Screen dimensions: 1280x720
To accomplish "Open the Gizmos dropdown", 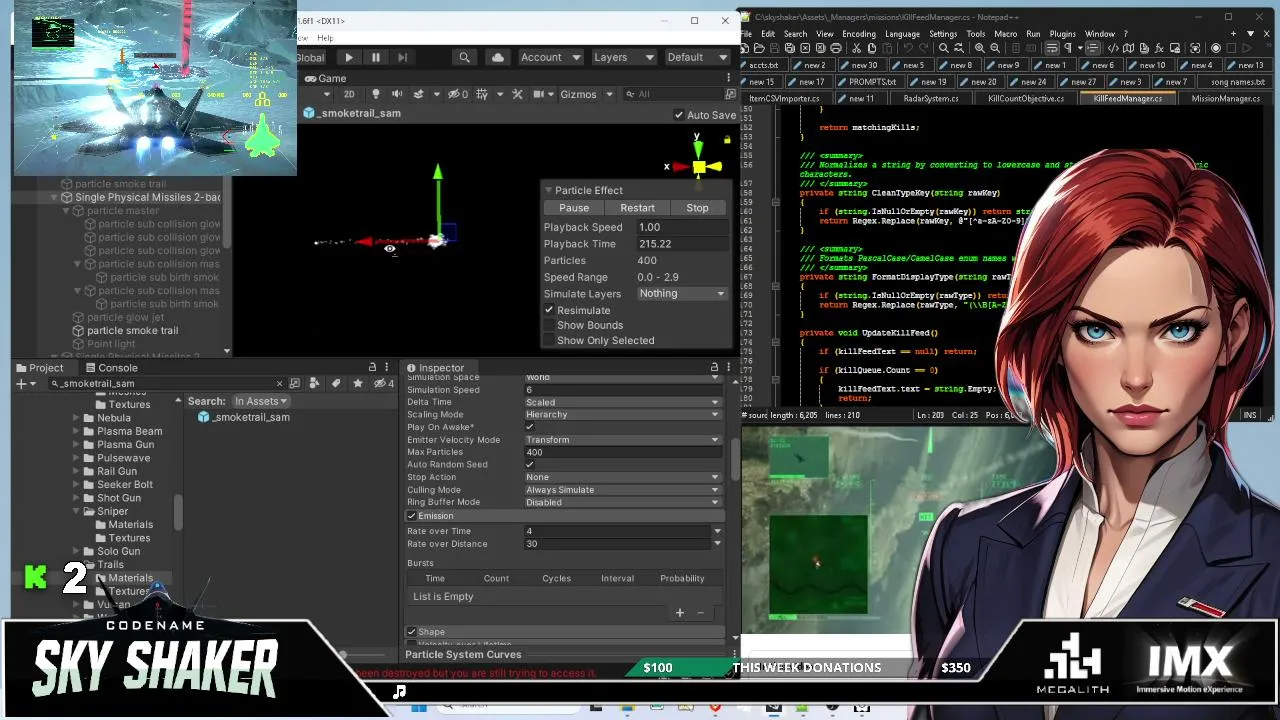I will point(585,94).
